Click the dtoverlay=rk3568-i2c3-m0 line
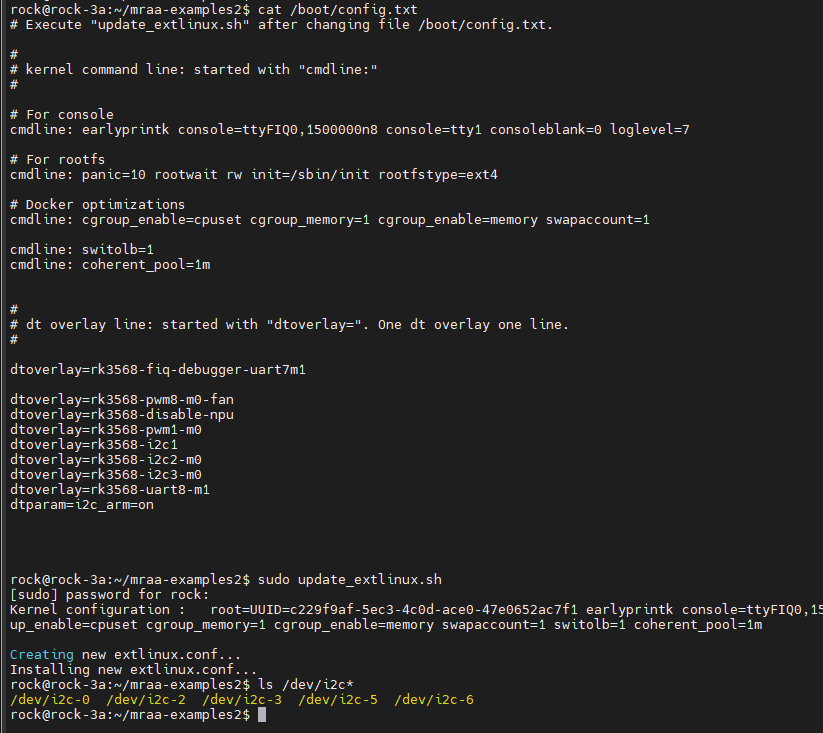The width and height of the screenshot is (823, 733). 106,475
